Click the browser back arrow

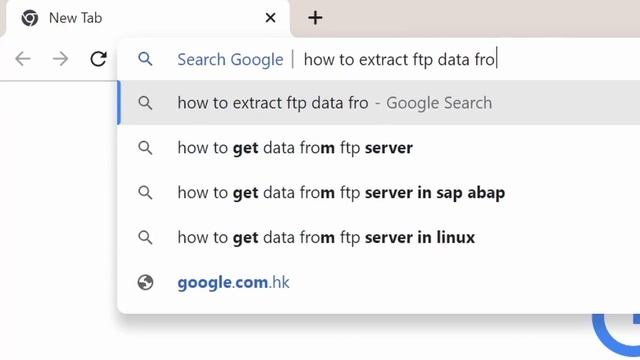23,59
